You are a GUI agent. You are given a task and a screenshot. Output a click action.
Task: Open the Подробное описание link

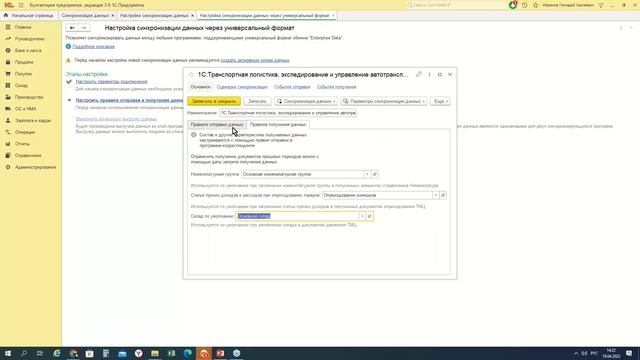point(93,47)
